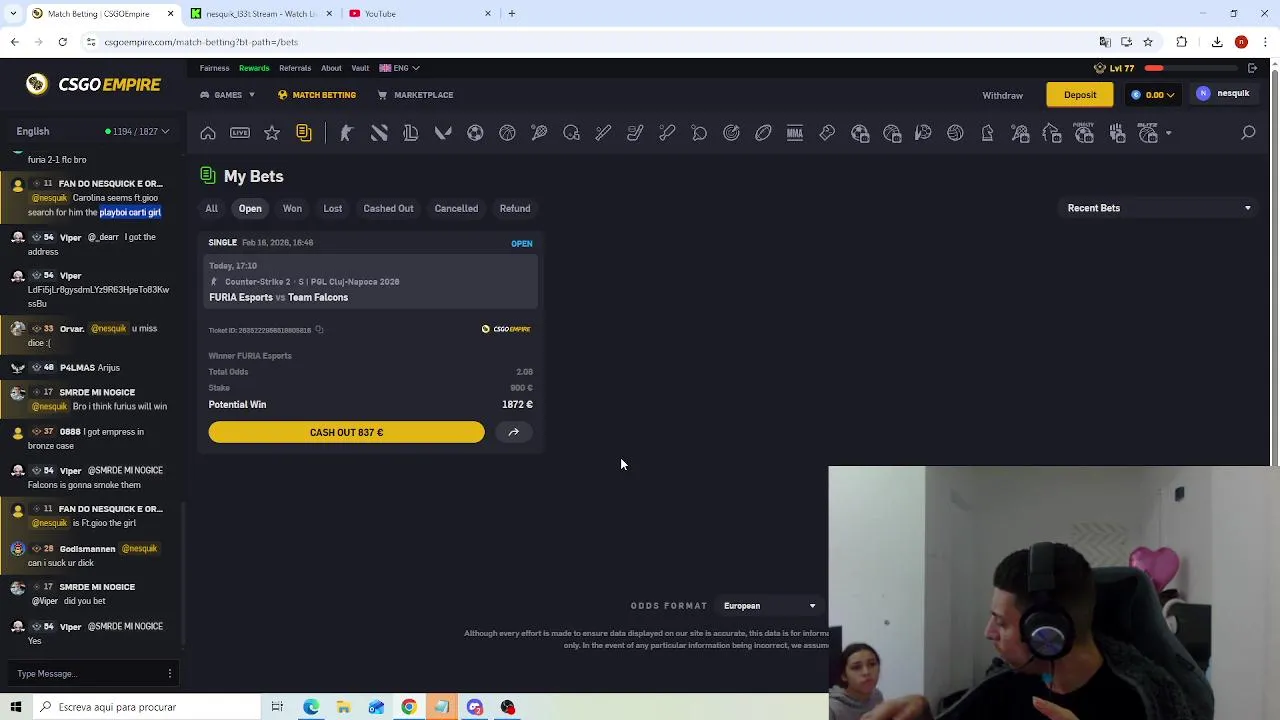
Task: Open the European odds format dropdown
Action: [x=769, y=606]
